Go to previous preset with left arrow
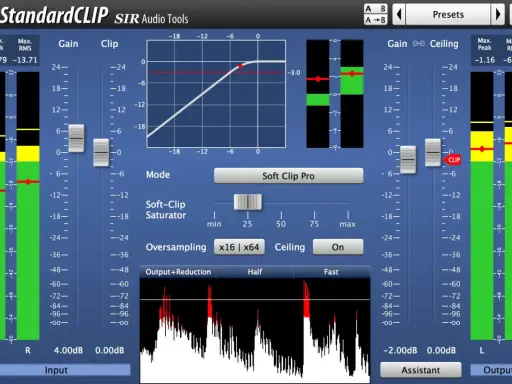Image resolution: width=512 pixels, height=384 pixels. pyautogui.click(x=399, y=14)
